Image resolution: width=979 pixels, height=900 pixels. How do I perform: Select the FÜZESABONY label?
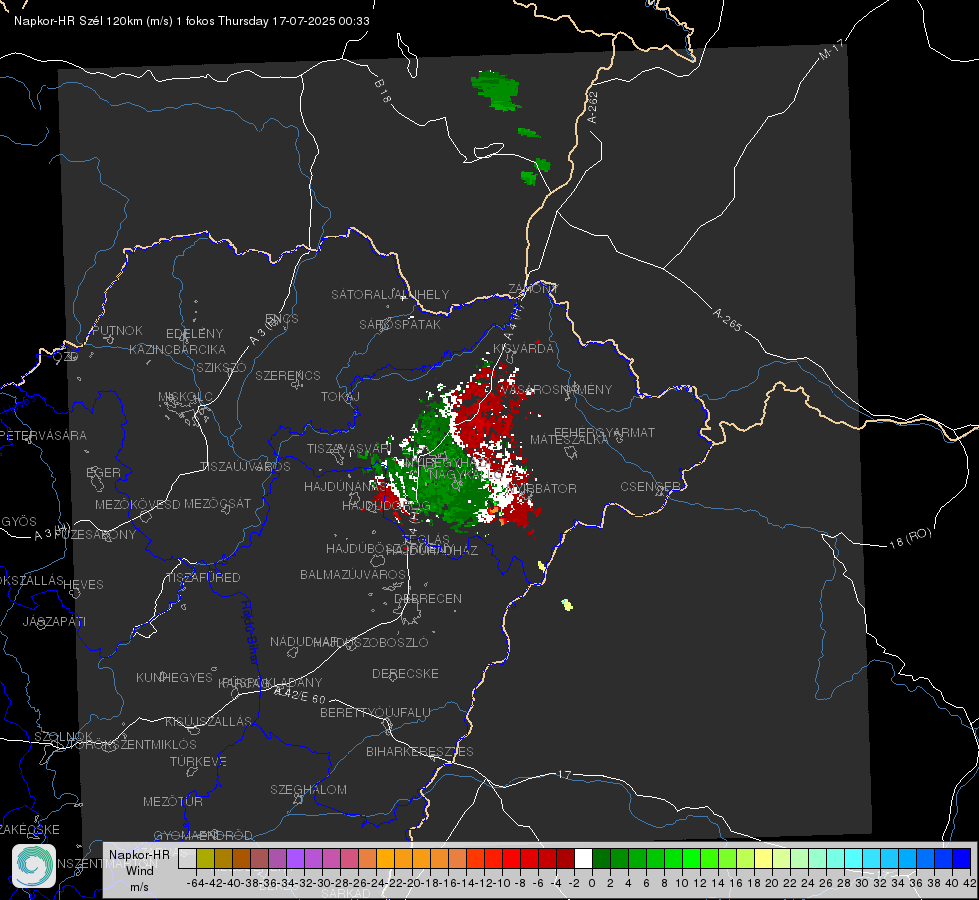pyautogui.click(x=95, y=535)
